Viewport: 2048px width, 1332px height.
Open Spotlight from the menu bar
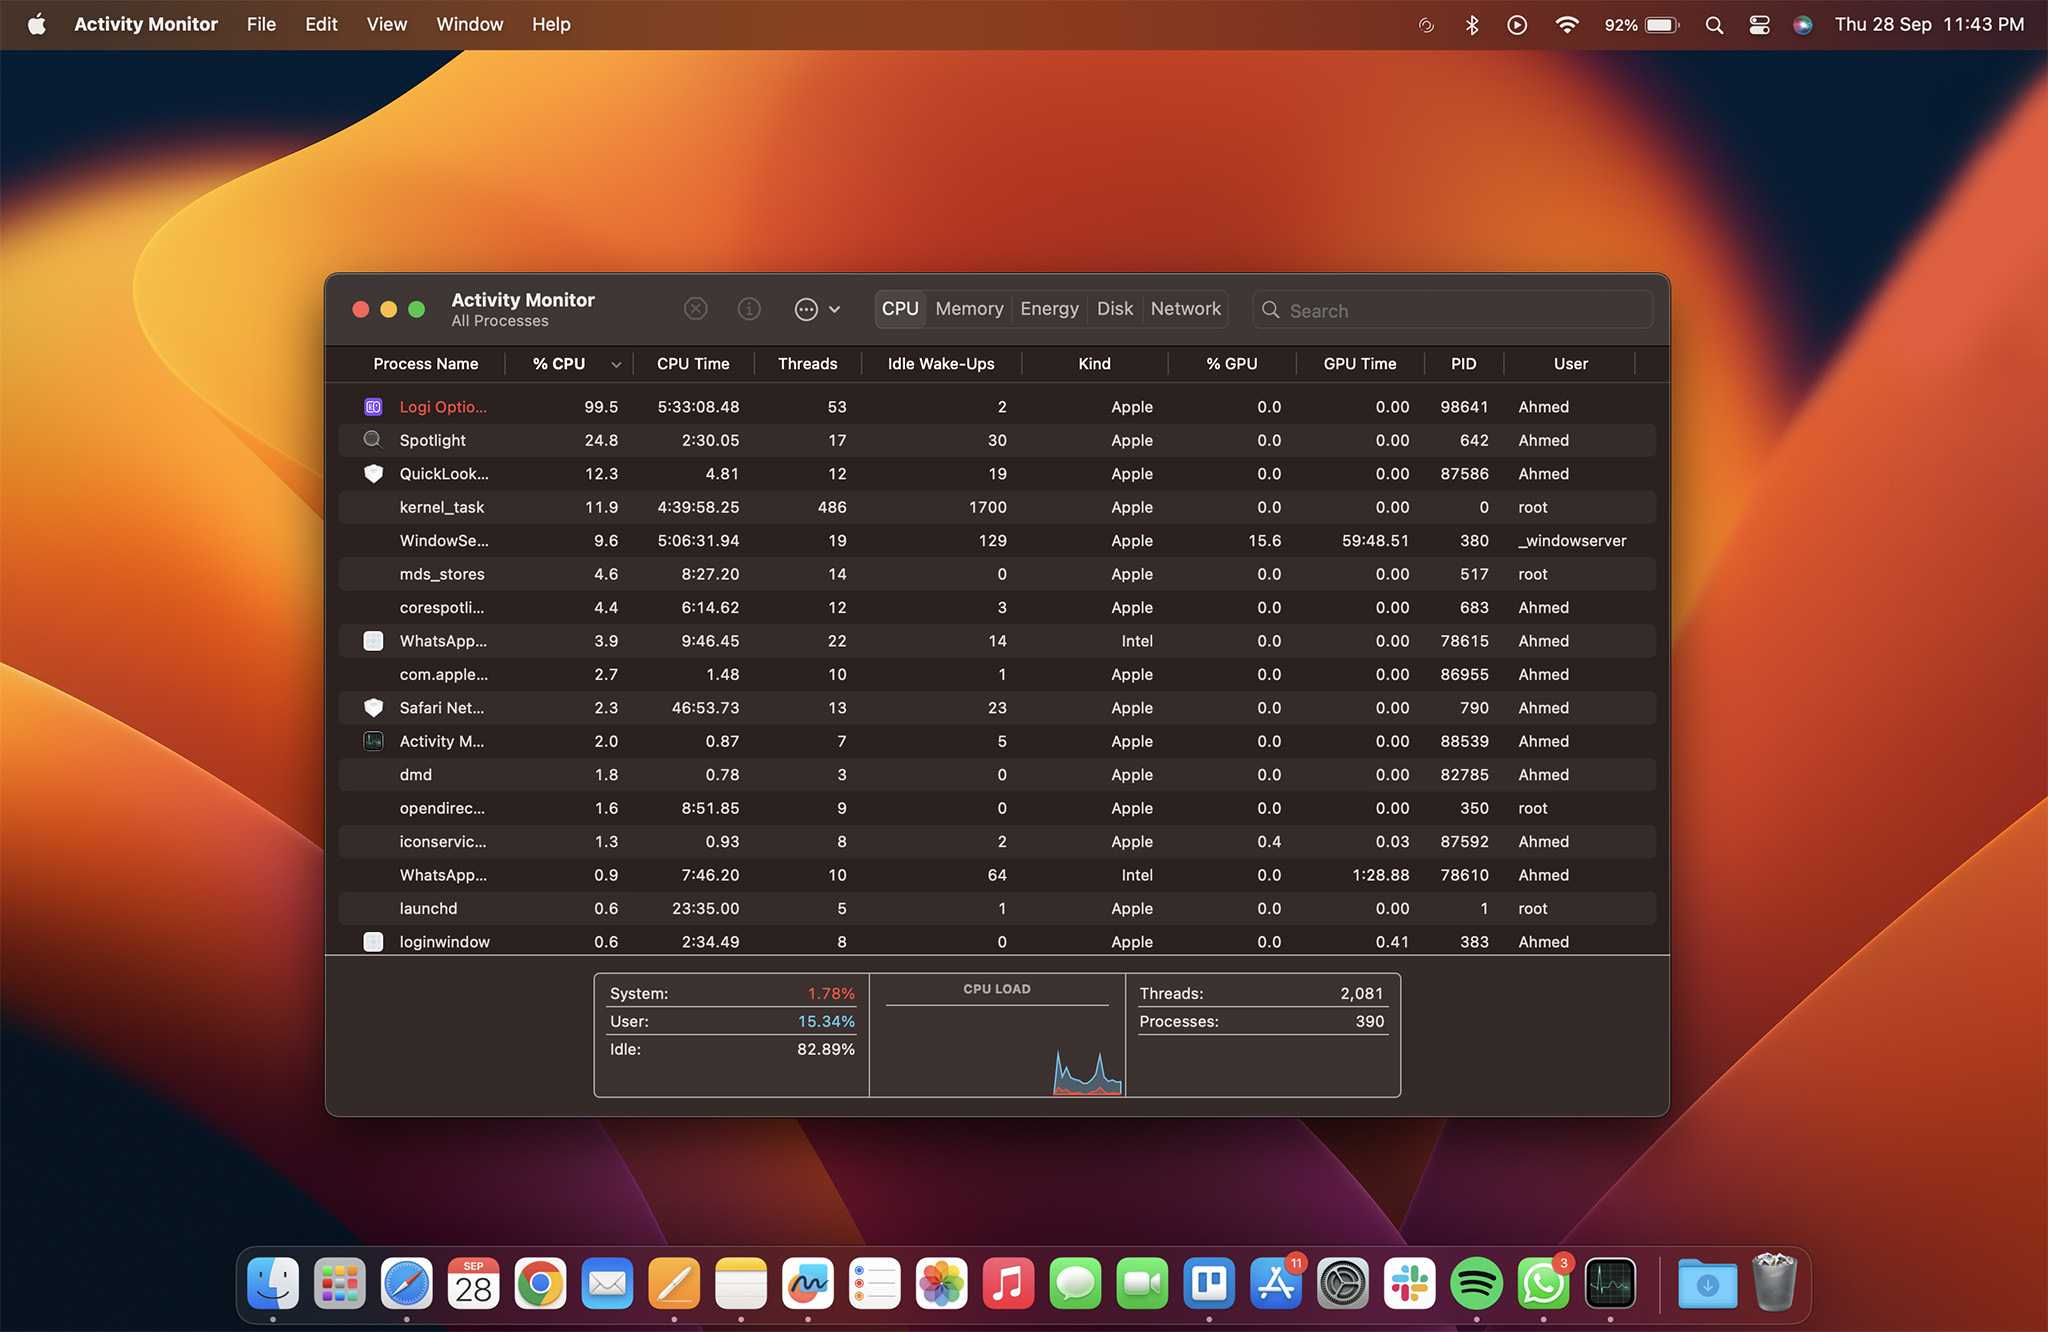(1714, 22)
